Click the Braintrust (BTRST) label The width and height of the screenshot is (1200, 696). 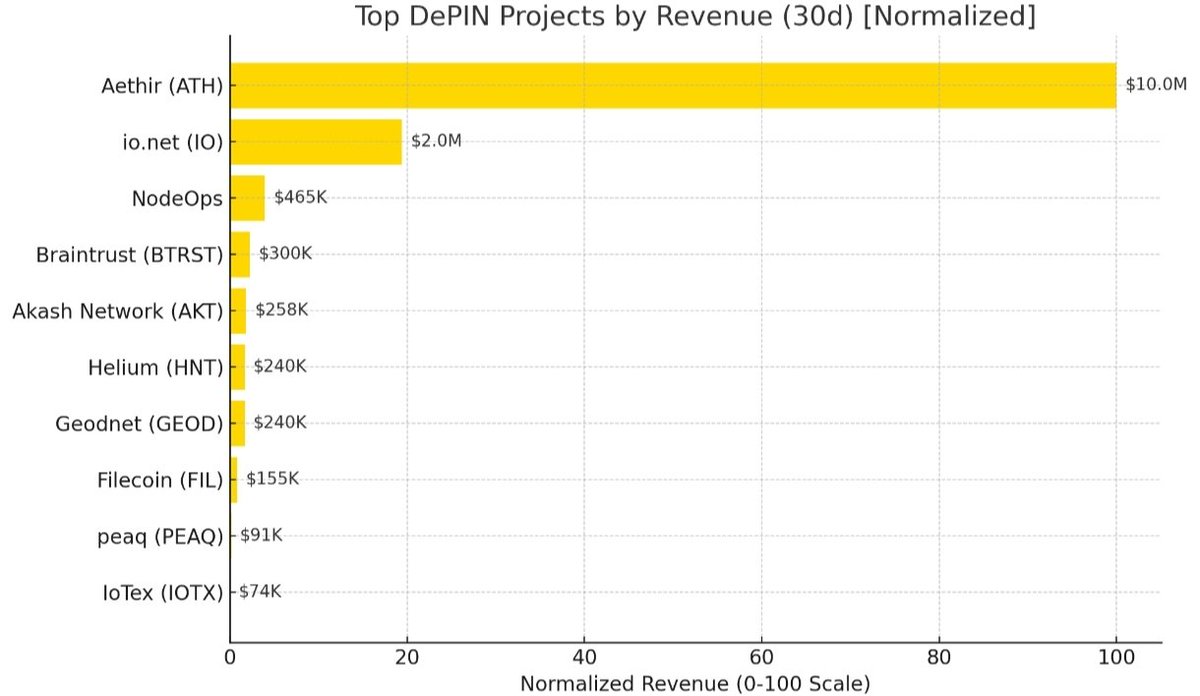pos(129,255)
